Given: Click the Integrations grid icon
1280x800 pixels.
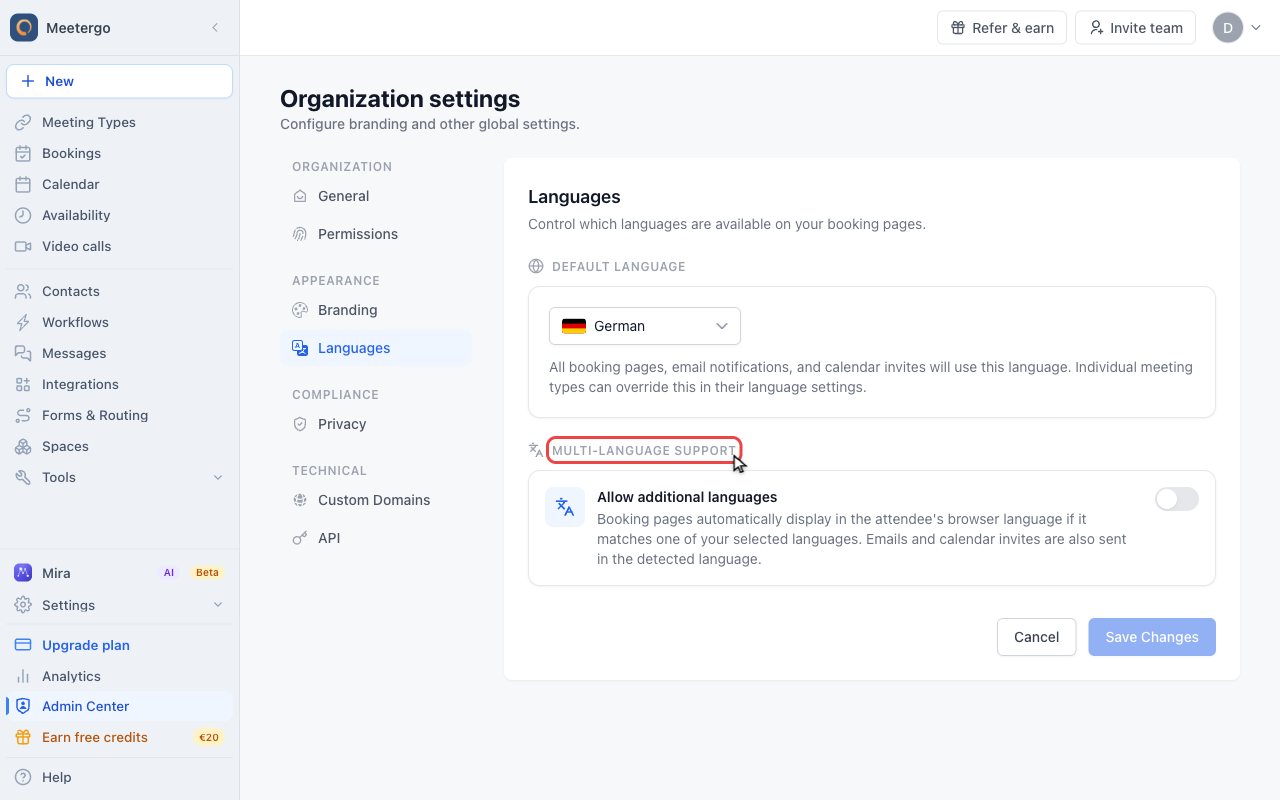Looking at the screenshot, I should pyautogui.click(x=23, y=384).
